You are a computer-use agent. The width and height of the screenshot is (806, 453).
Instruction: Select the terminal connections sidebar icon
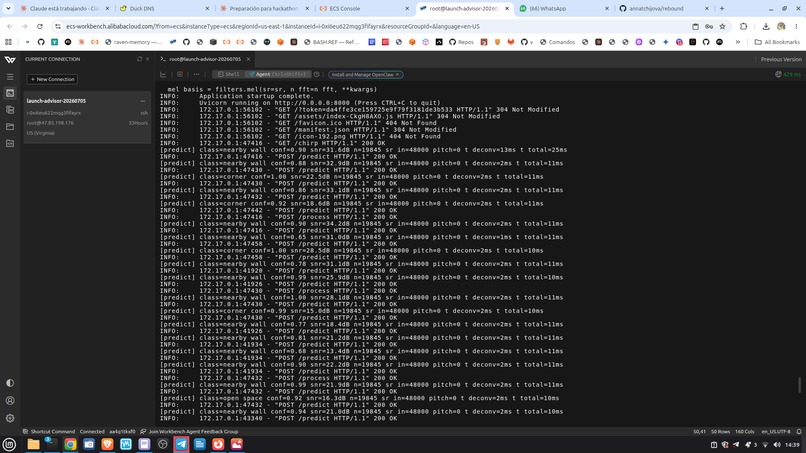[10, 93]
